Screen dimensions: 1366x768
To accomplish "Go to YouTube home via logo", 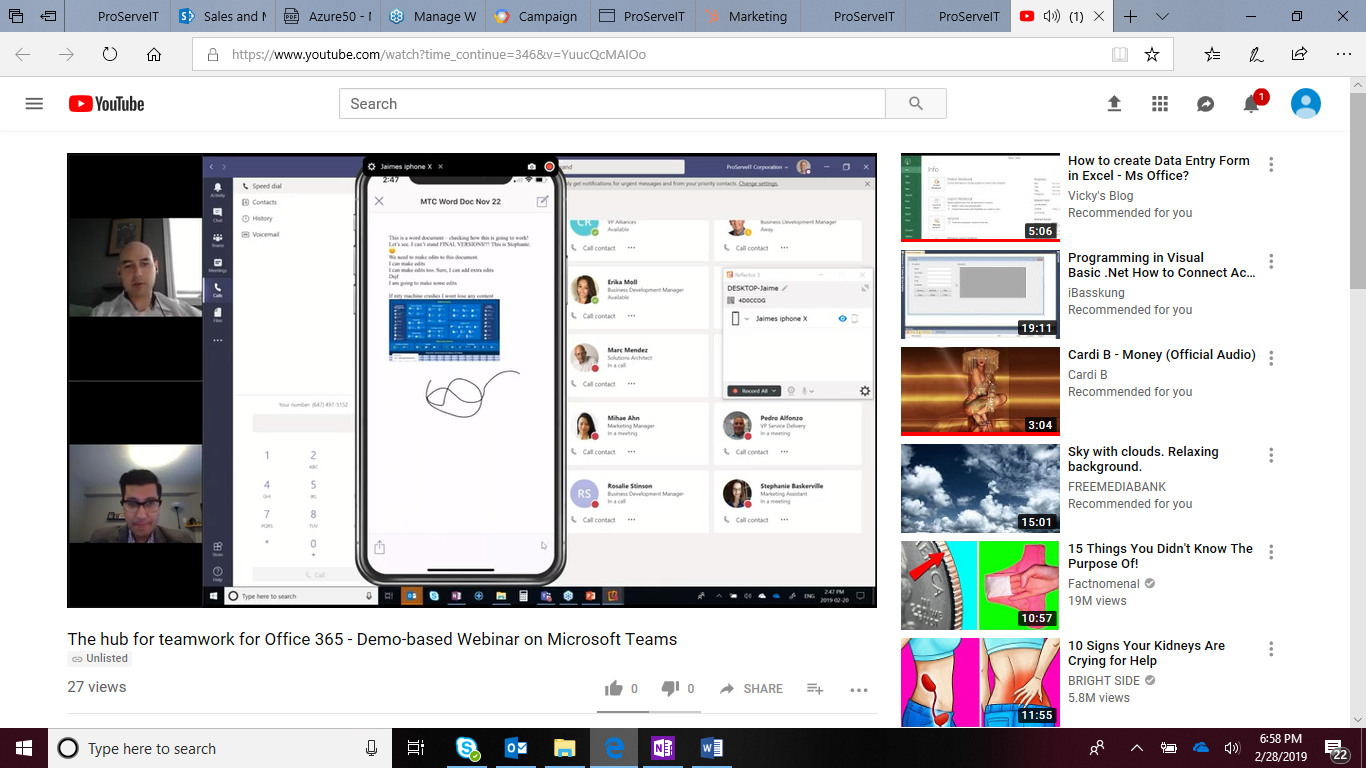I will [106, 104].
